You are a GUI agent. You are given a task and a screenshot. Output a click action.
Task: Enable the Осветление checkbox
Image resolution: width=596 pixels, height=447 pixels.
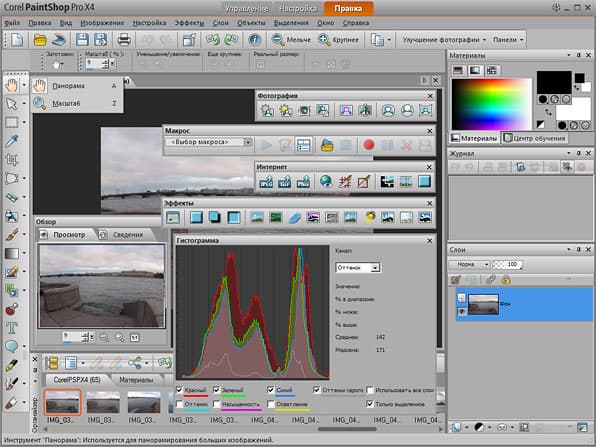click(x=271, y=404)
